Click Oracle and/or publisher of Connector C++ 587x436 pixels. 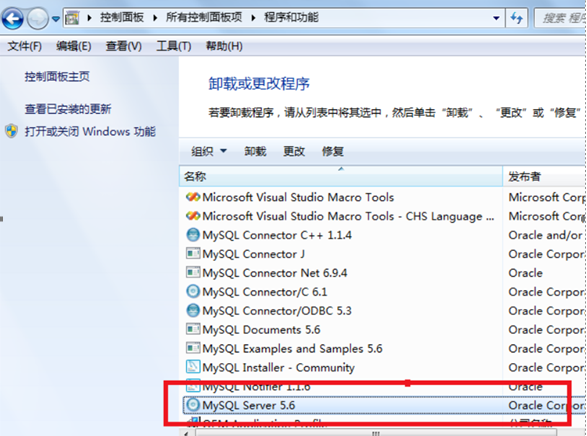(545, 235)
